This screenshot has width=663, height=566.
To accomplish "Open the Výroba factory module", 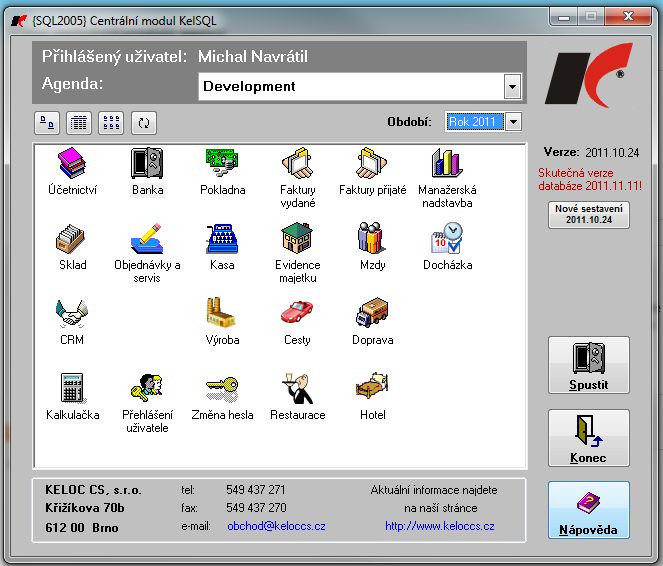I will (x=222, y=321).
